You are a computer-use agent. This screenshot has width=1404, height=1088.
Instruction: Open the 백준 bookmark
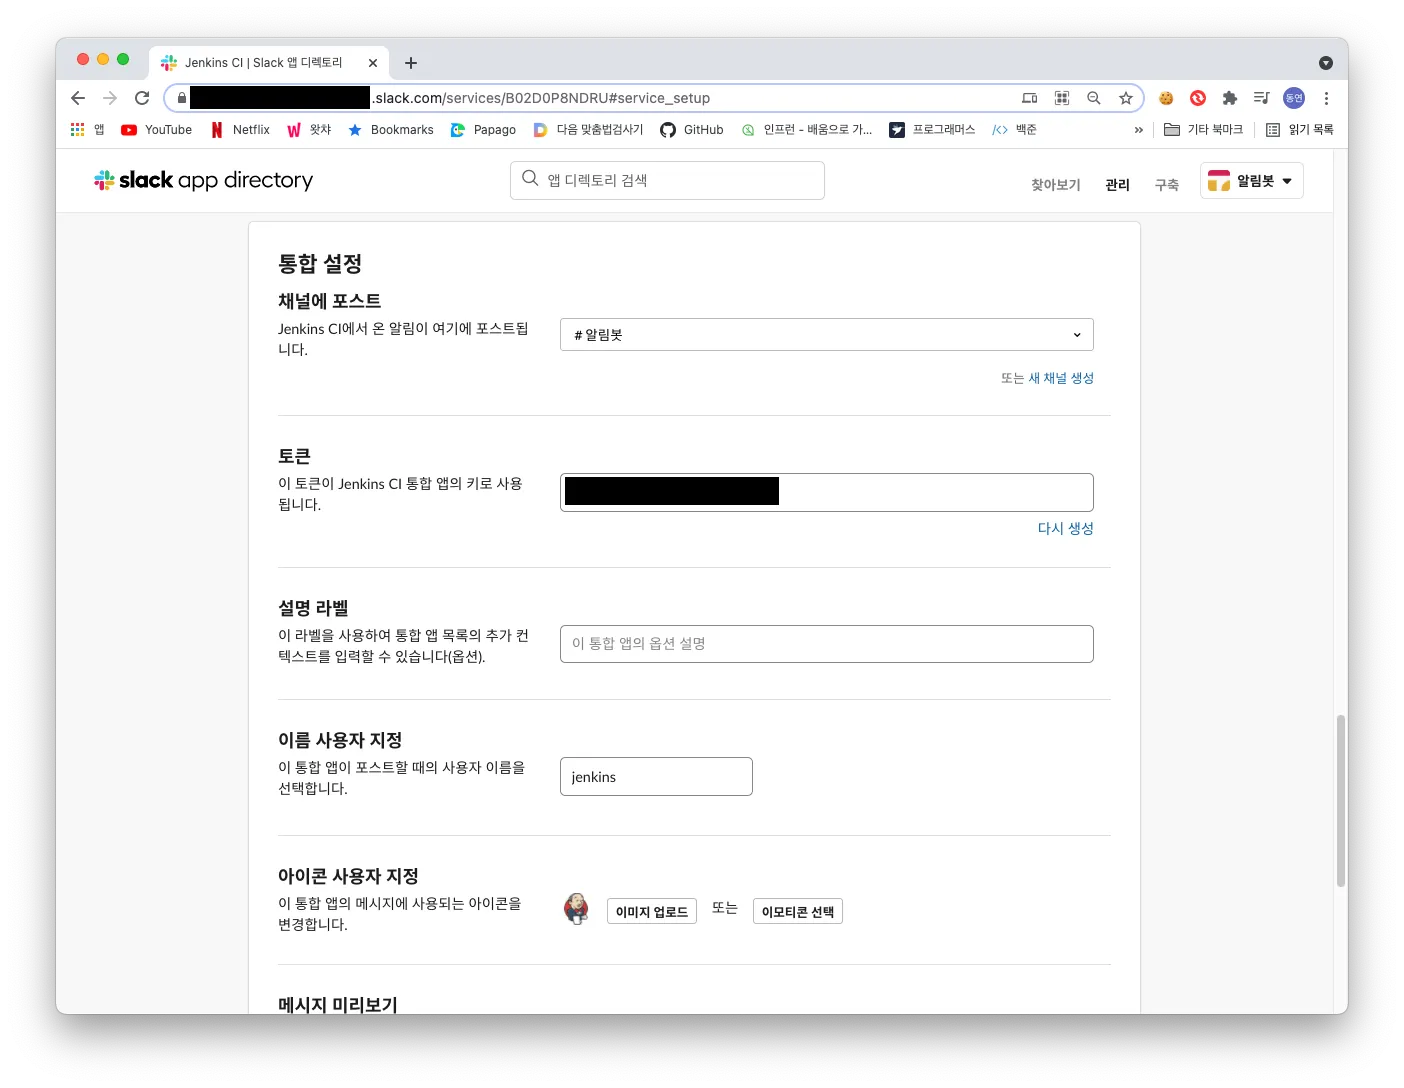click(x=1014, y=130)
